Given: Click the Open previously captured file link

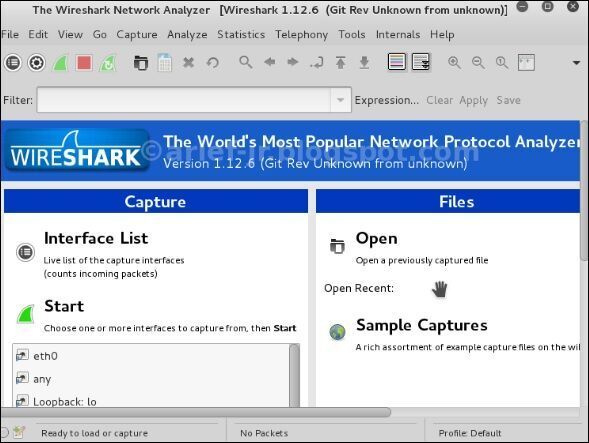Looking at the screenshot, I should coord(376,239).
